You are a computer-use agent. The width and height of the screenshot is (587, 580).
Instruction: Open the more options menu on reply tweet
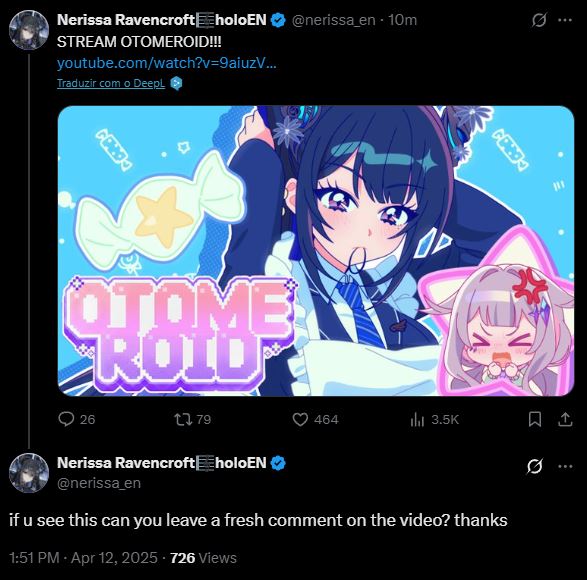tap(565, 467)
